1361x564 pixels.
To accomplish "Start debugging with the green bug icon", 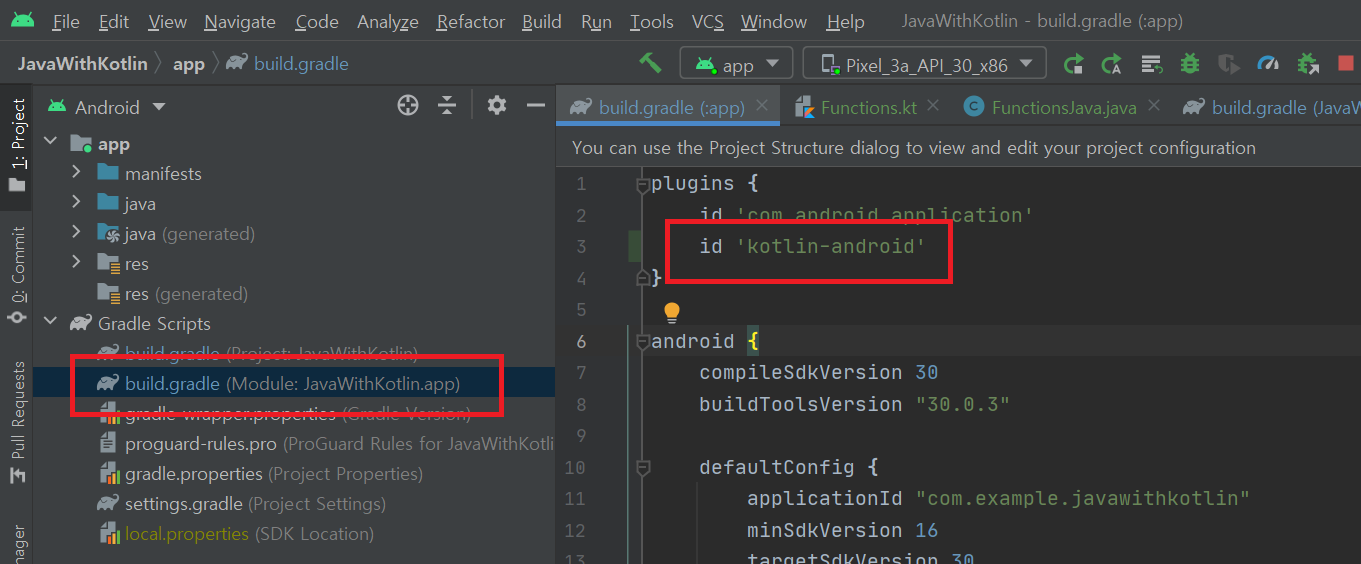I will click(x=1189, y=64).
